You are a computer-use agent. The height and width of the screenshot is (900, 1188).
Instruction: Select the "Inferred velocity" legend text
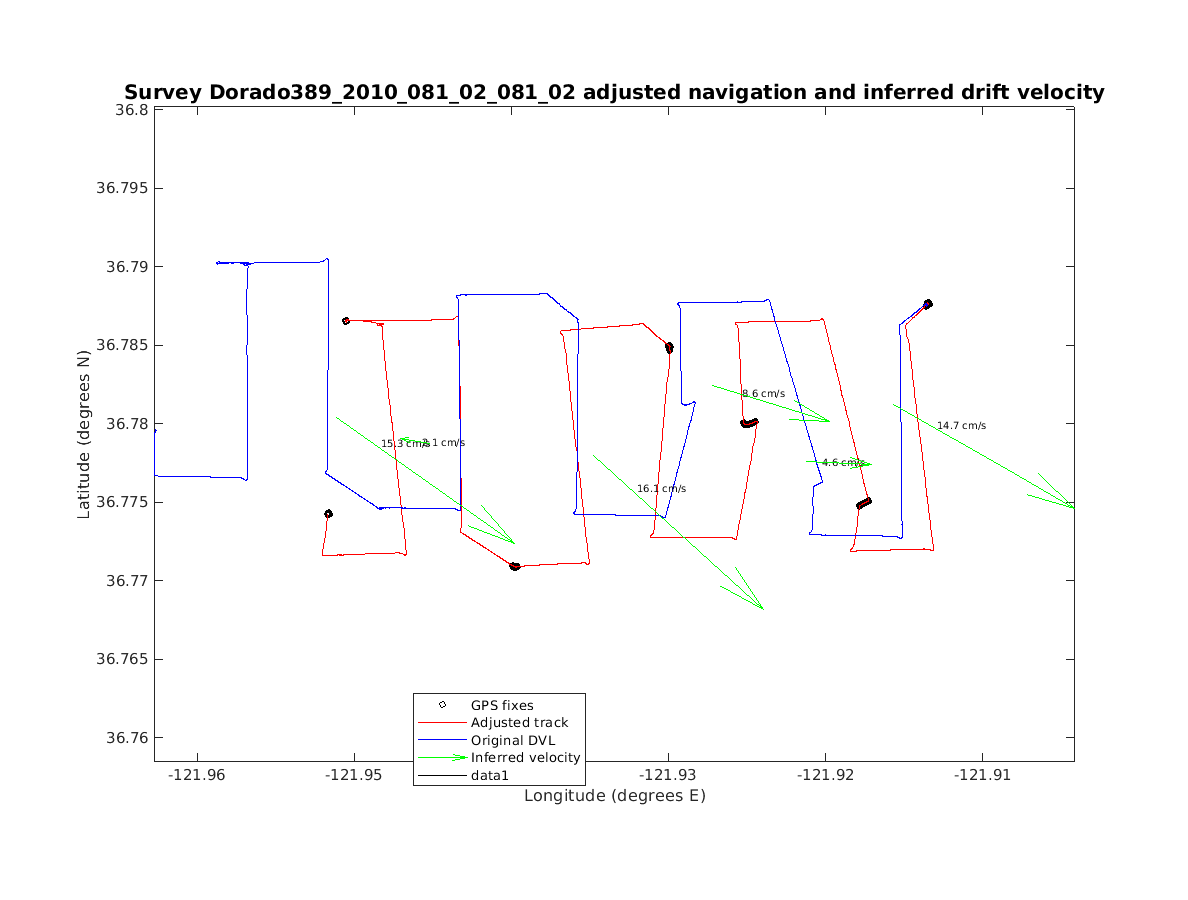click(525, 758)
